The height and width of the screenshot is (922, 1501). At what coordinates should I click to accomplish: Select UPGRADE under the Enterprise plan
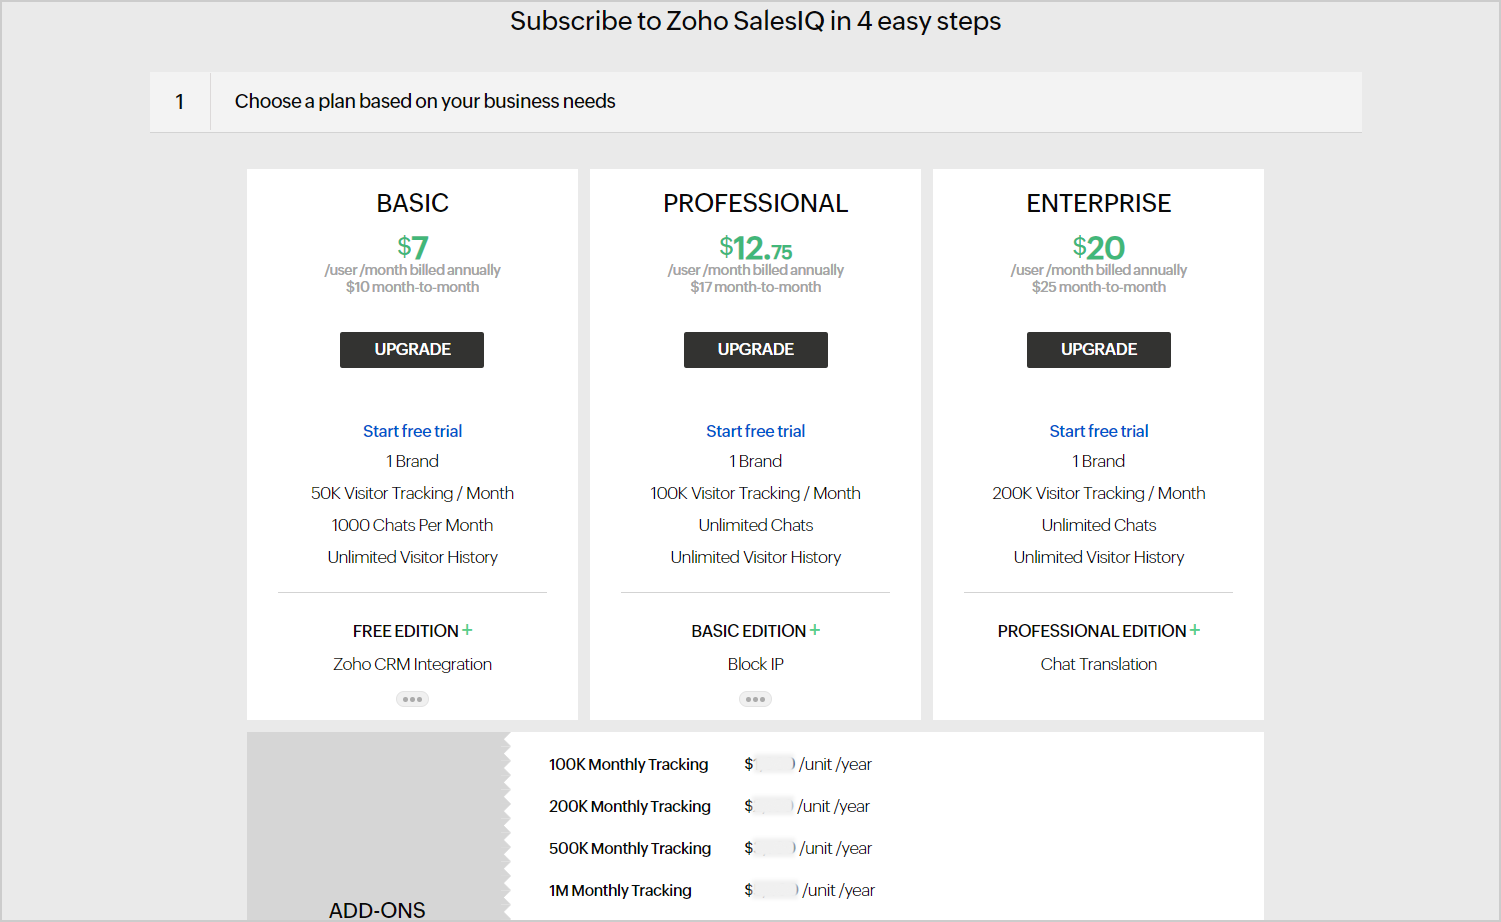point(1098,350)
